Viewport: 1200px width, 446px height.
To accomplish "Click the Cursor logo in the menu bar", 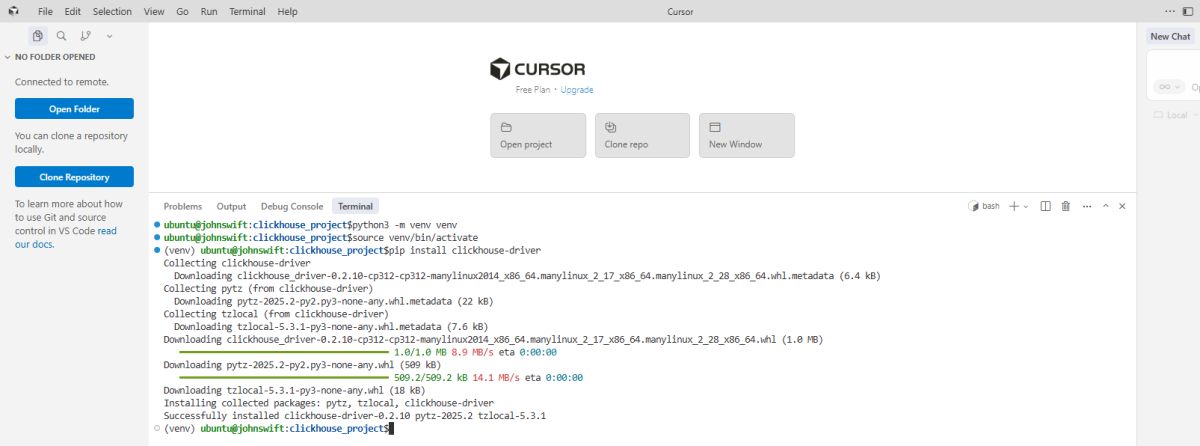I will [12, 11].
